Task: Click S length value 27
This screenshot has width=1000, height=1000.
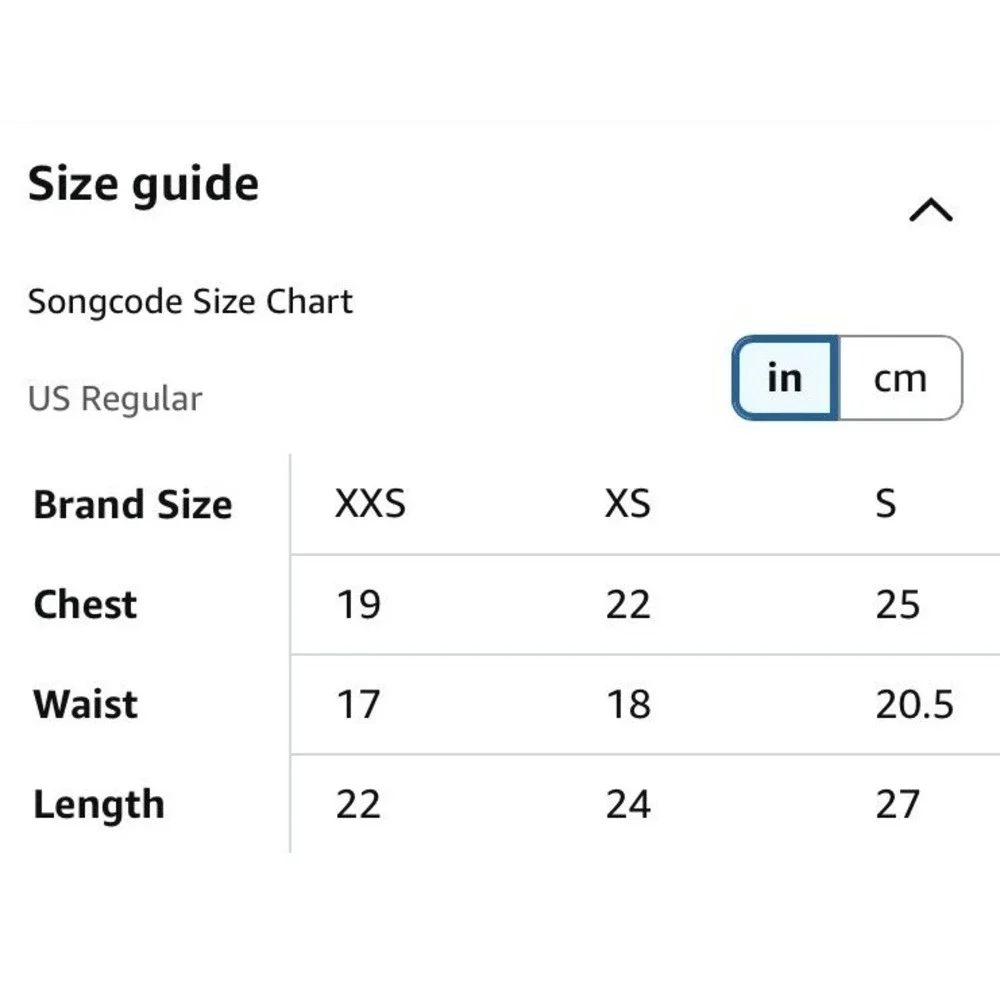Action: (x=897, y=804)
